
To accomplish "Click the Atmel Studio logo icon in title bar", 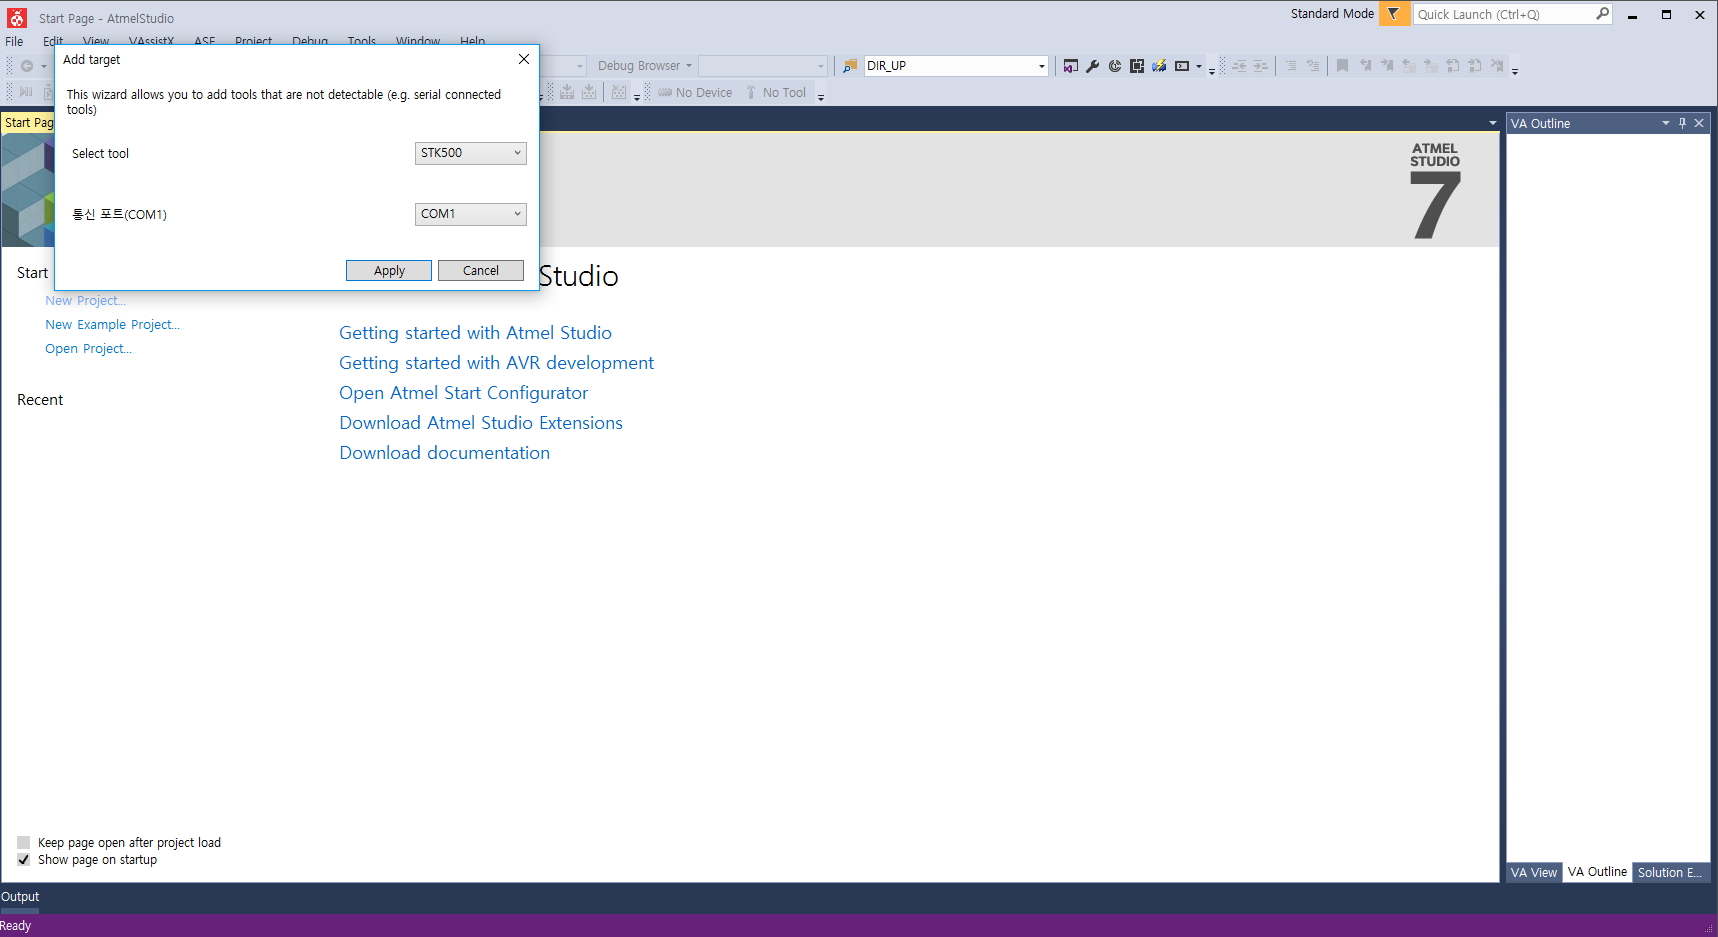I will pos(17,17).
